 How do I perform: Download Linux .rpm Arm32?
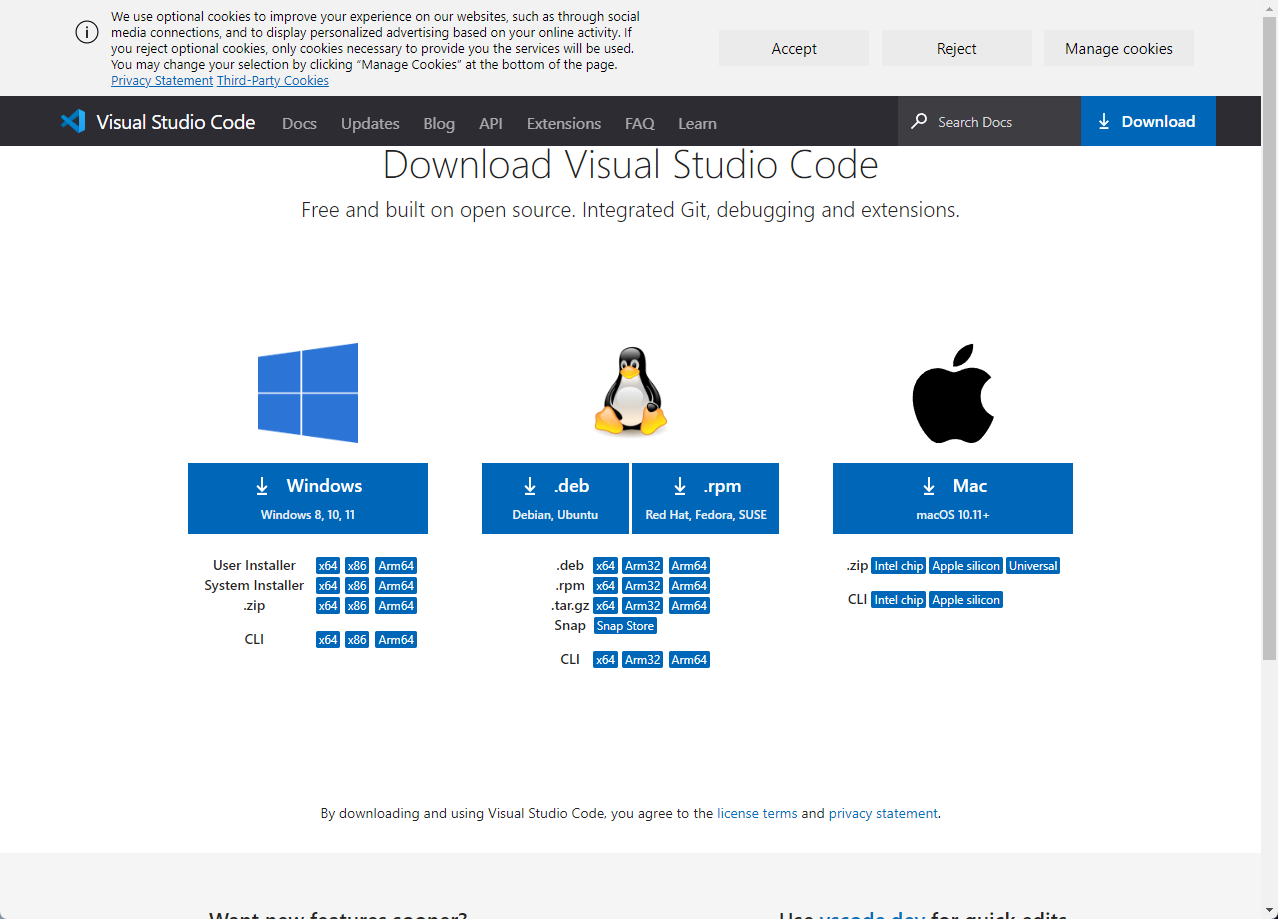pyautogui.click(x=643, y=586)
